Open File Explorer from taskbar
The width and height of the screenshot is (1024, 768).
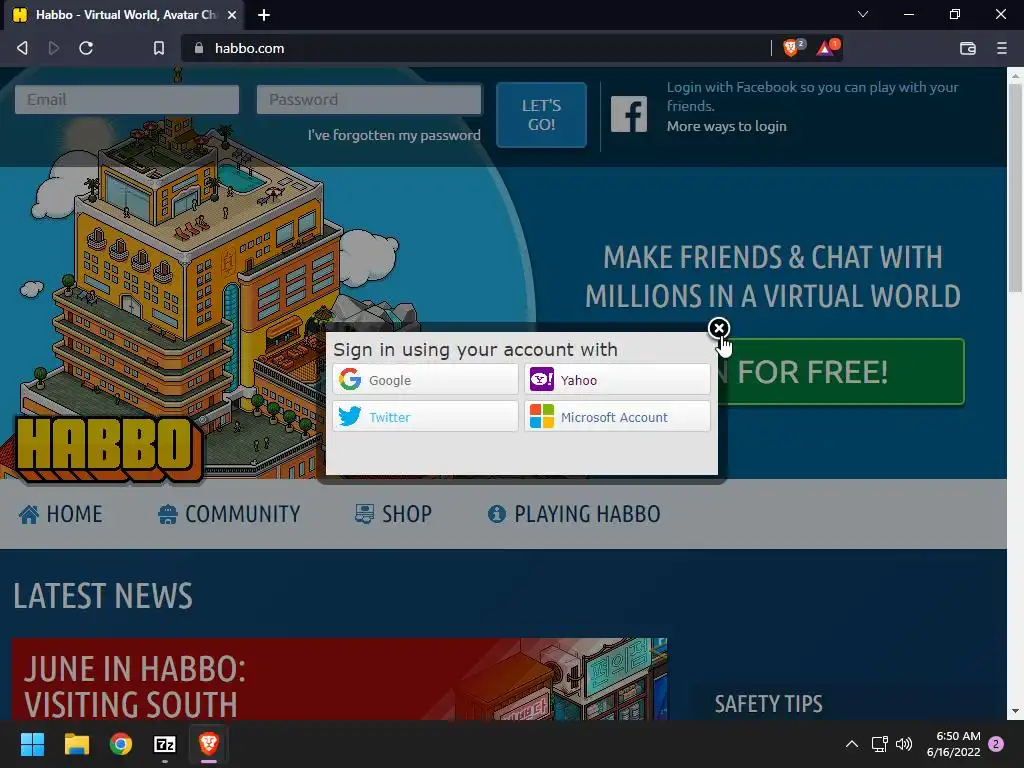coord(76,744)
